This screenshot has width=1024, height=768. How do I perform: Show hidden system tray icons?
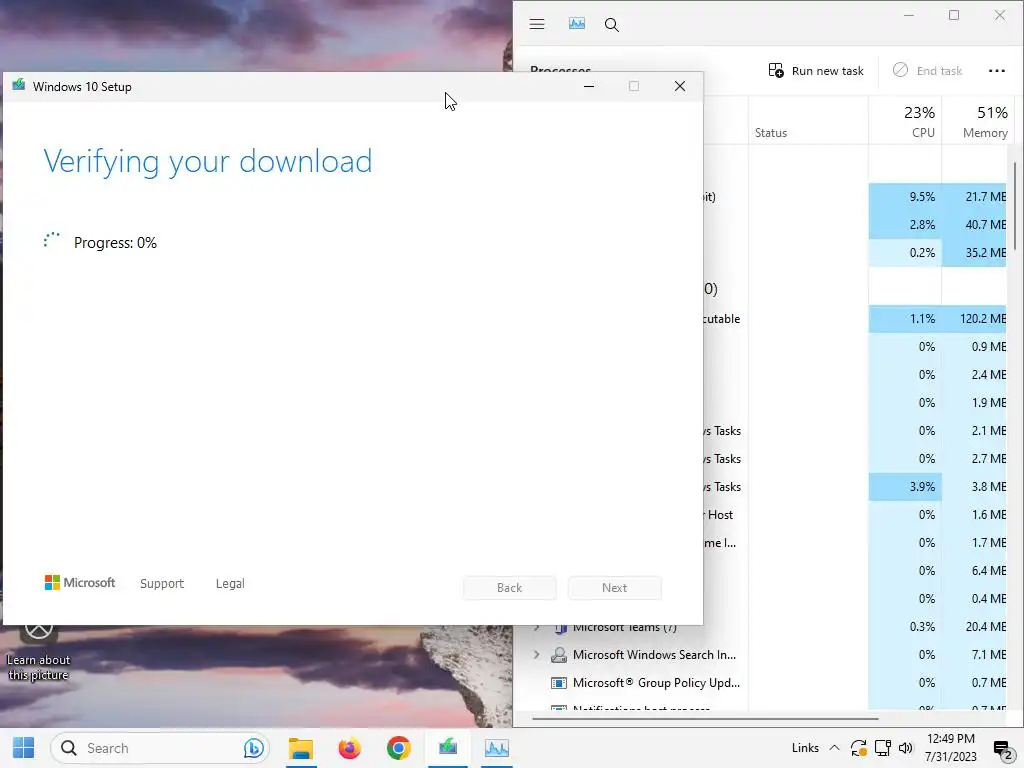coord(834,748)
